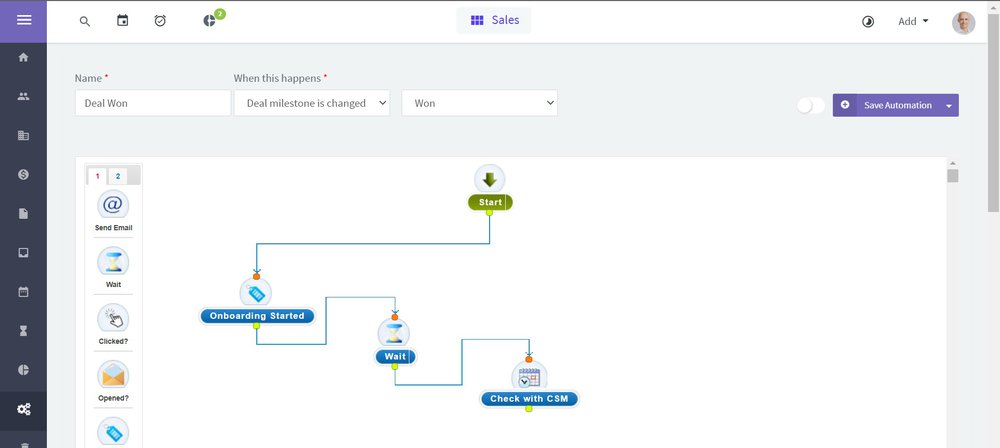Image resolution: width=1000 pixels, height=448 pixels.
Task: Click the timer icon next to Add
Action: pyautogui.click(x=868, y=22)
